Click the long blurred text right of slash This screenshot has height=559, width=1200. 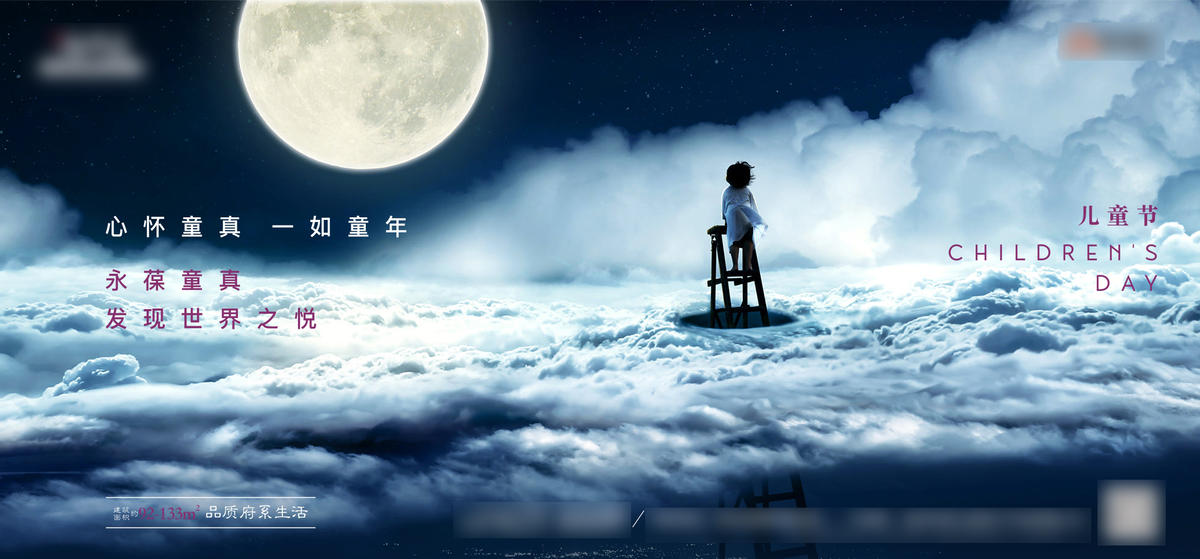870,523
